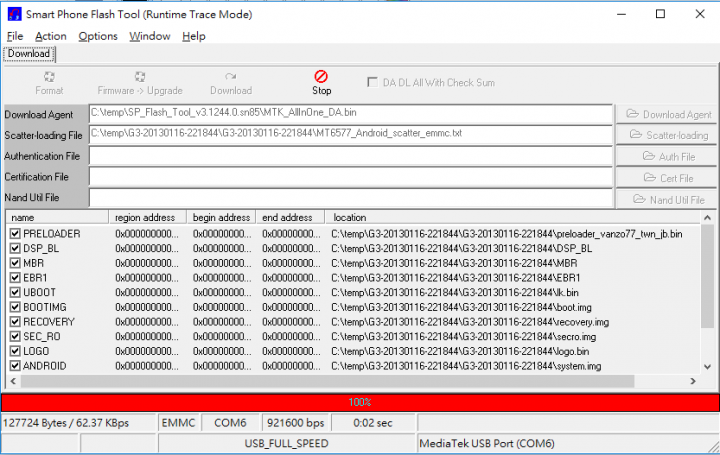This screenshot has width=720, height=455.
Task: Click the 'begin address' column header
Action: [221, 218]
